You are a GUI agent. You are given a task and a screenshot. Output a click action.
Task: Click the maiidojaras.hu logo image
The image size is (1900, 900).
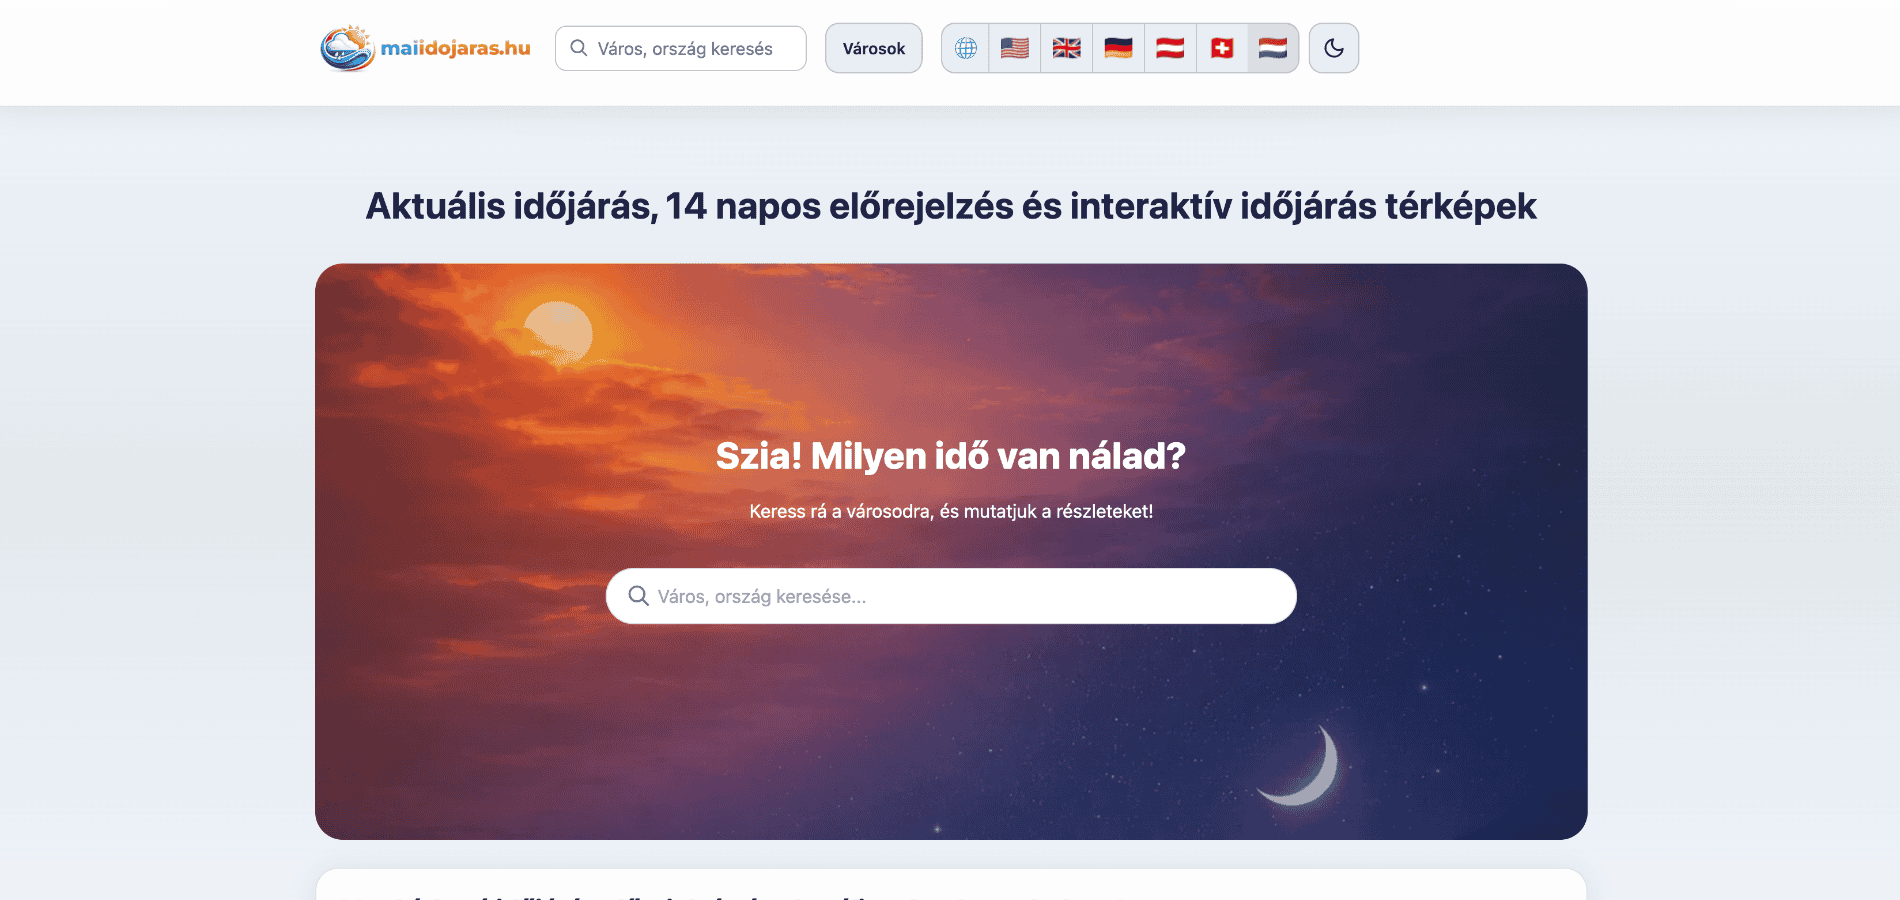pos(347,48)
